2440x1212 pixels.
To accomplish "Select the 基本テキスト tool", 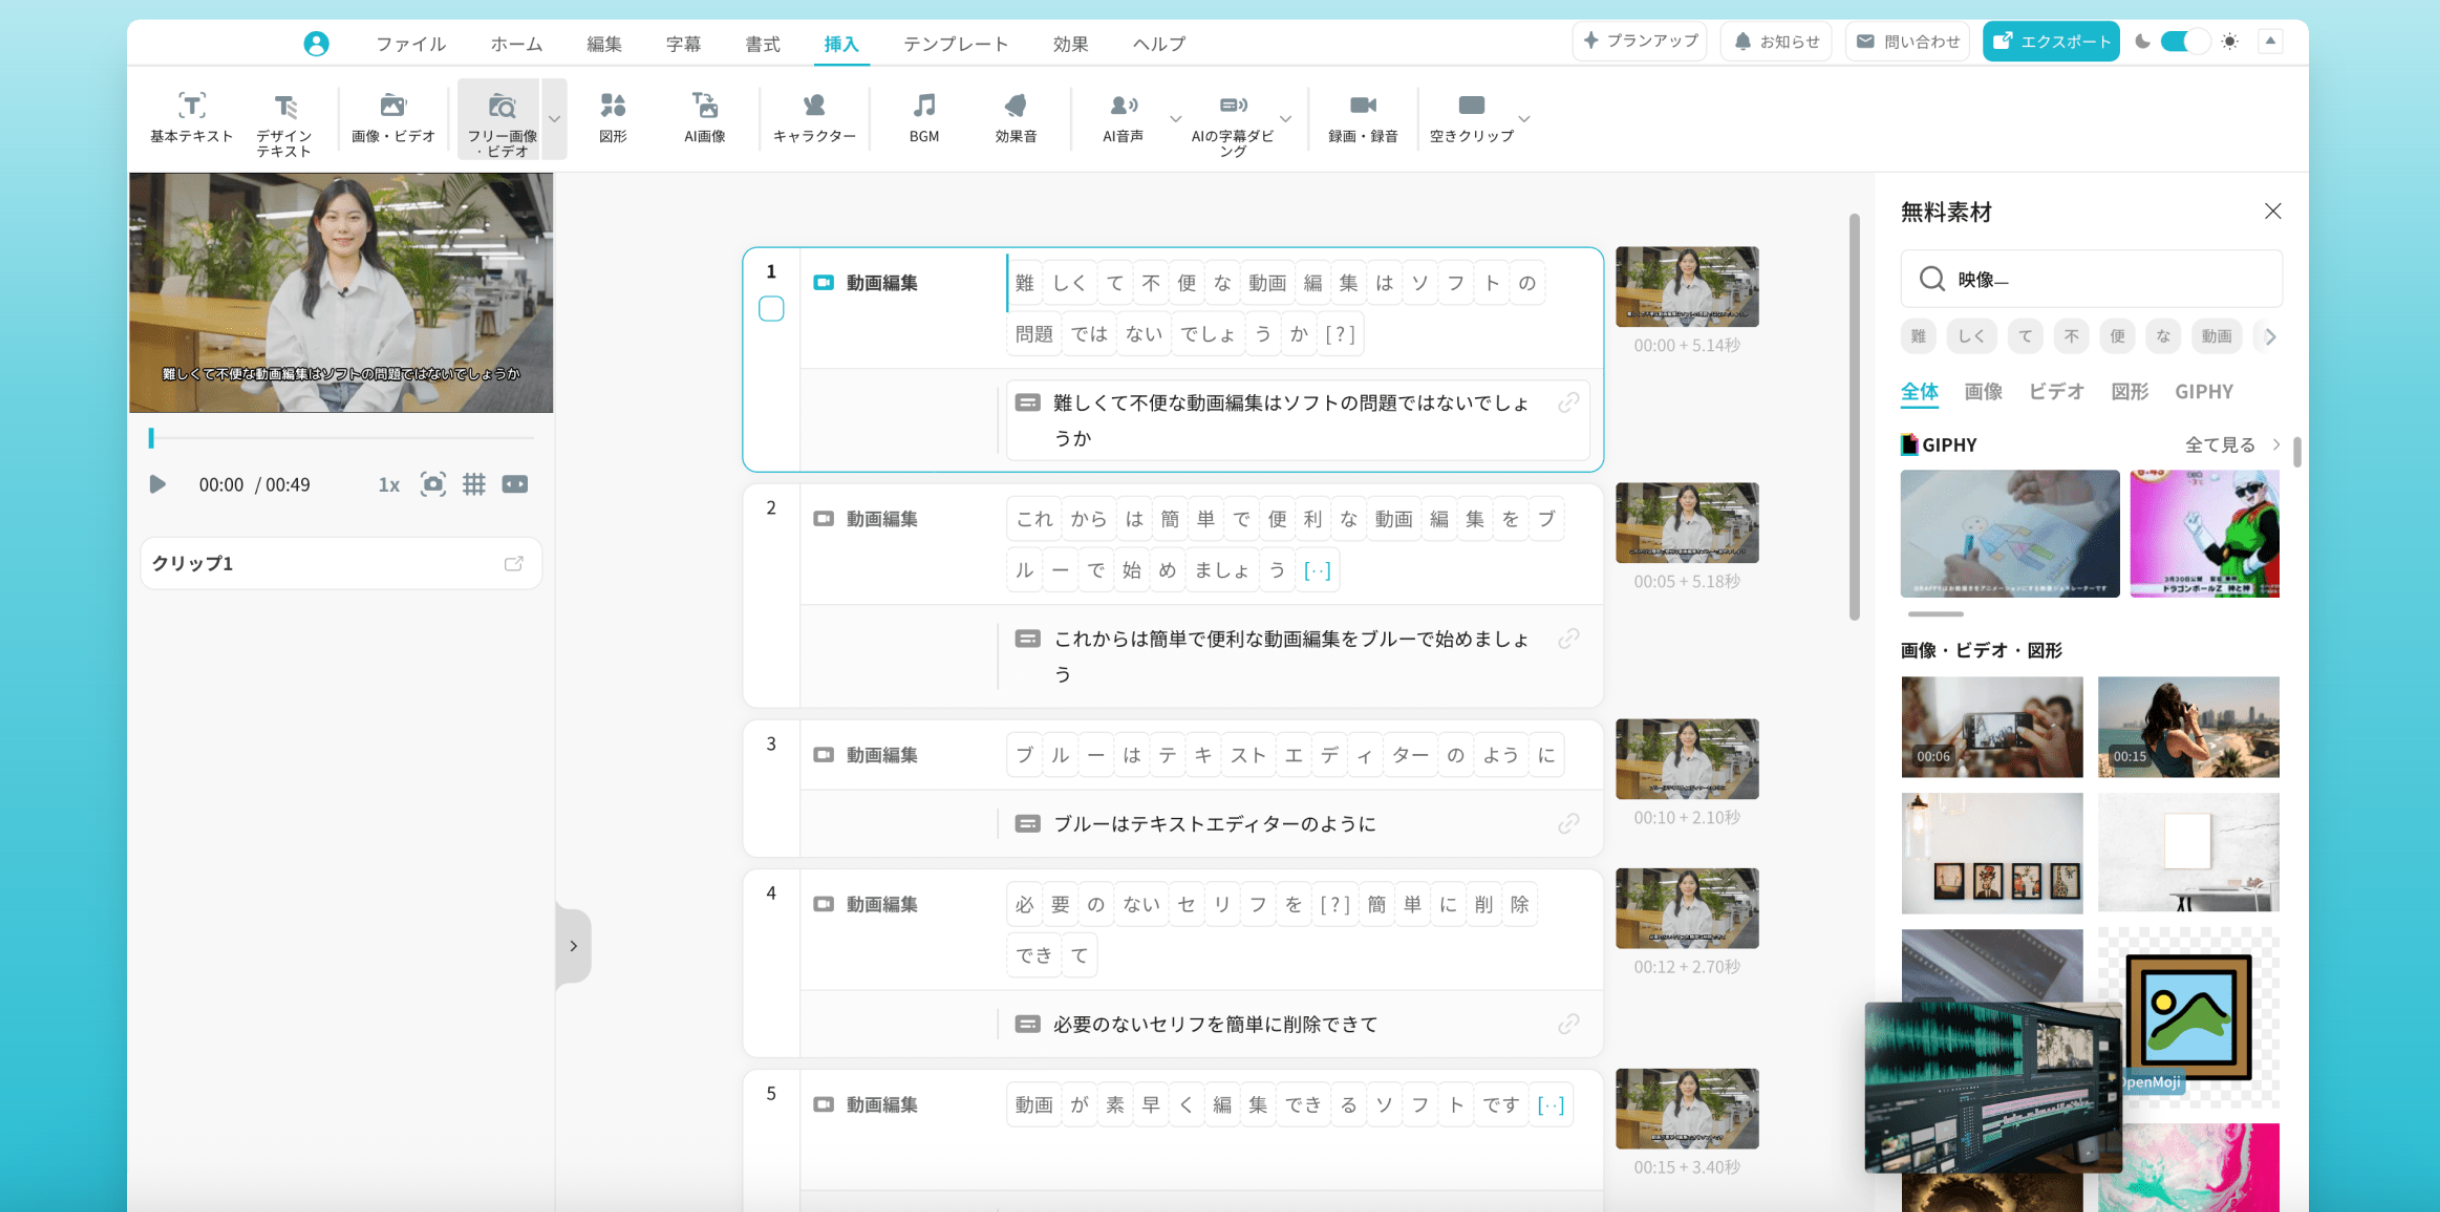I will [x=191, y=118].
